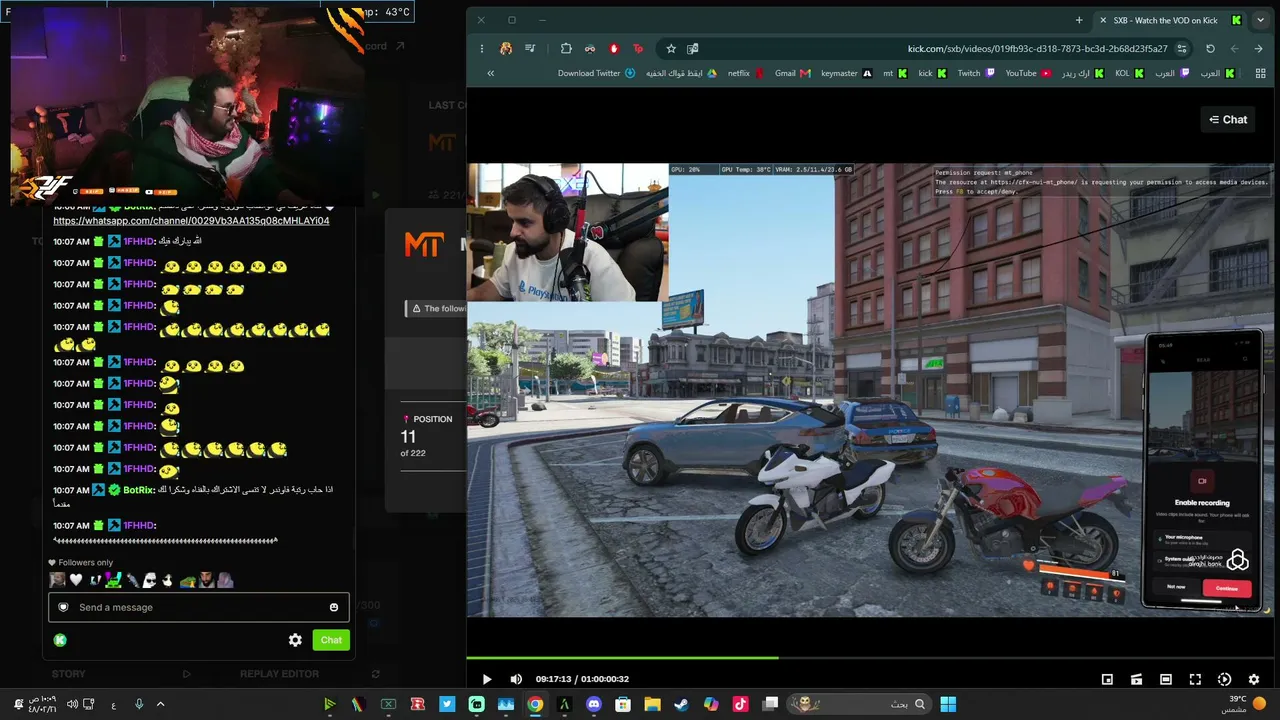
Task: Toggle picture-in-picture in the Kick player
Action: tap(1107, 679)
